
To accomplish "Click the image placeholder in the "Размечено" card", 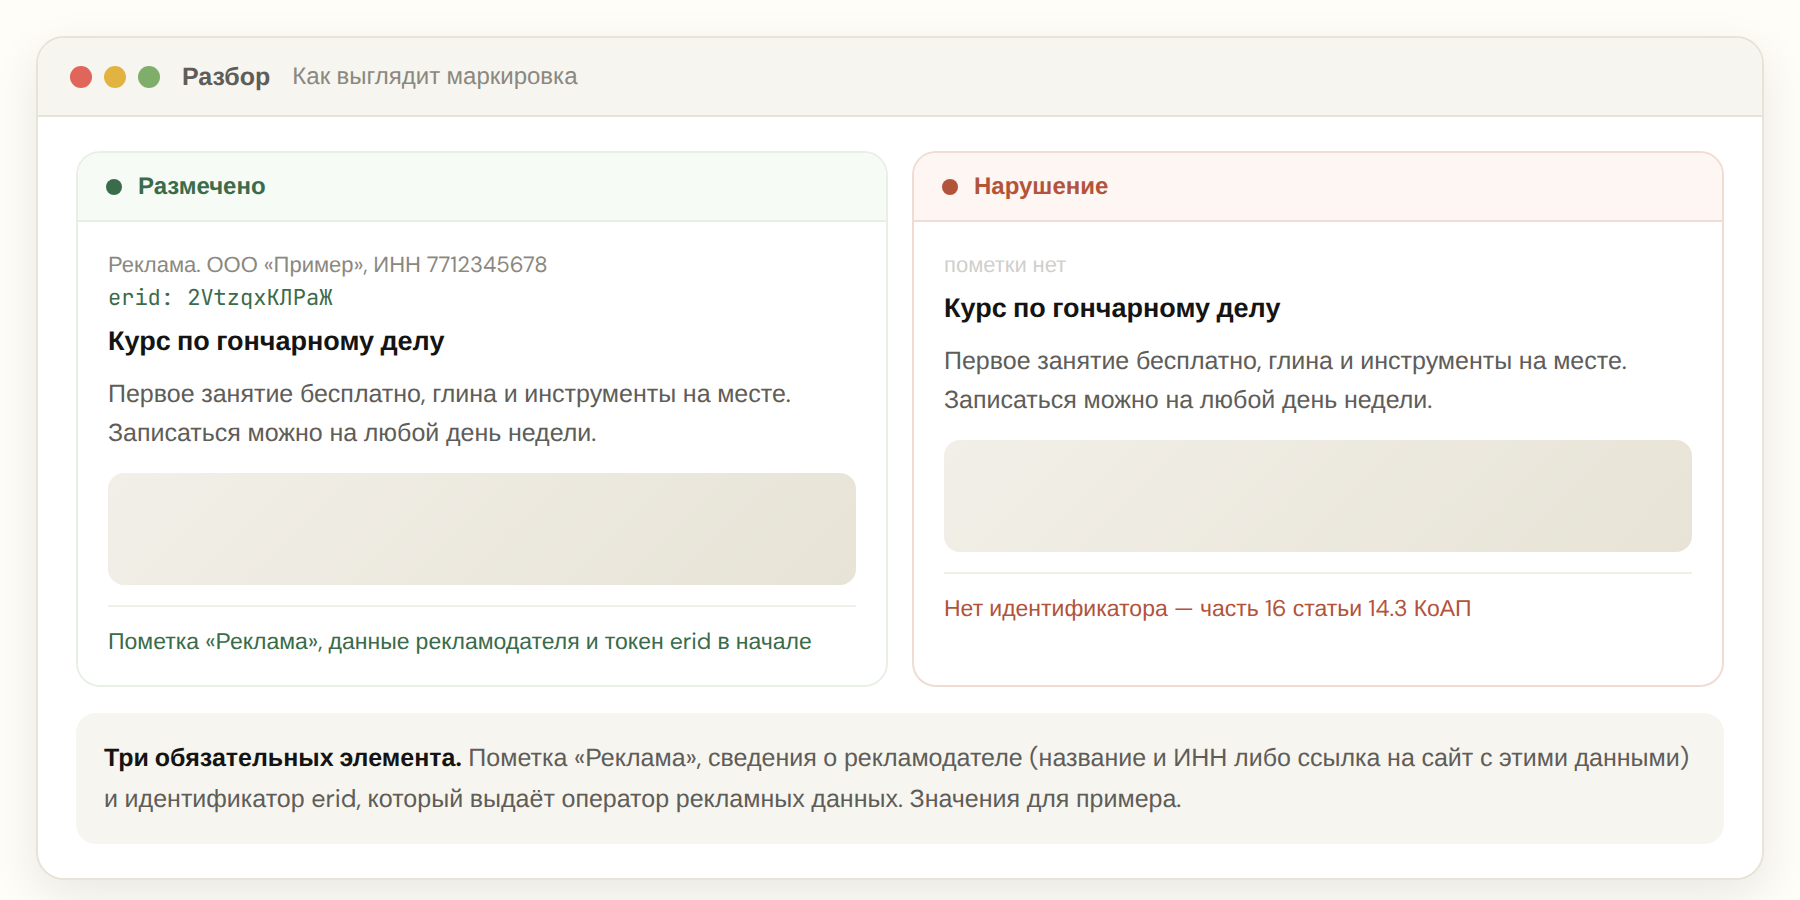I will [x=482, y=529].
